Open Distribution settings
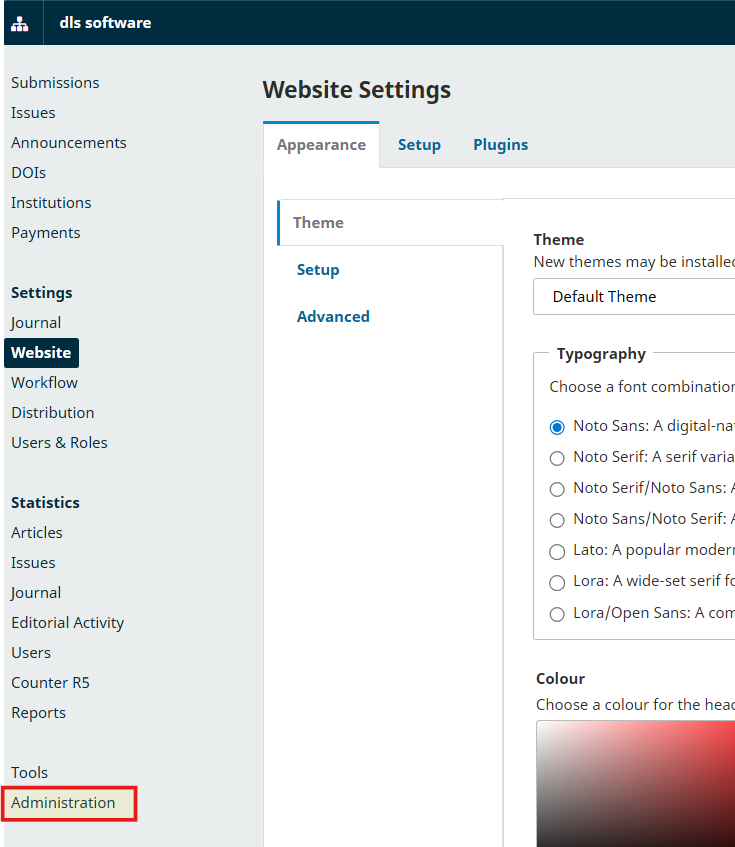The image size is (735, 847). tap(52, 413)
